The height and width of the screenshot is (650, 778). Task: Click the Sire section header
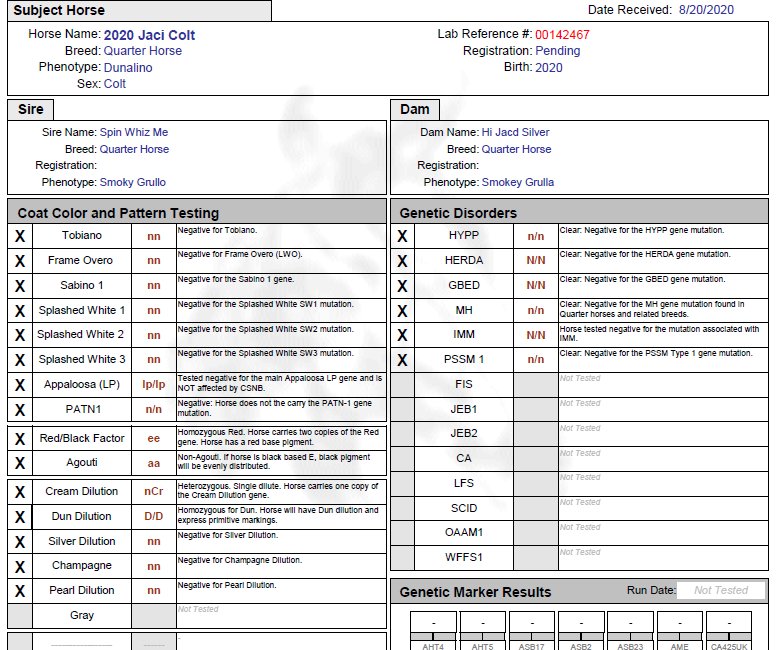(31, 110)
